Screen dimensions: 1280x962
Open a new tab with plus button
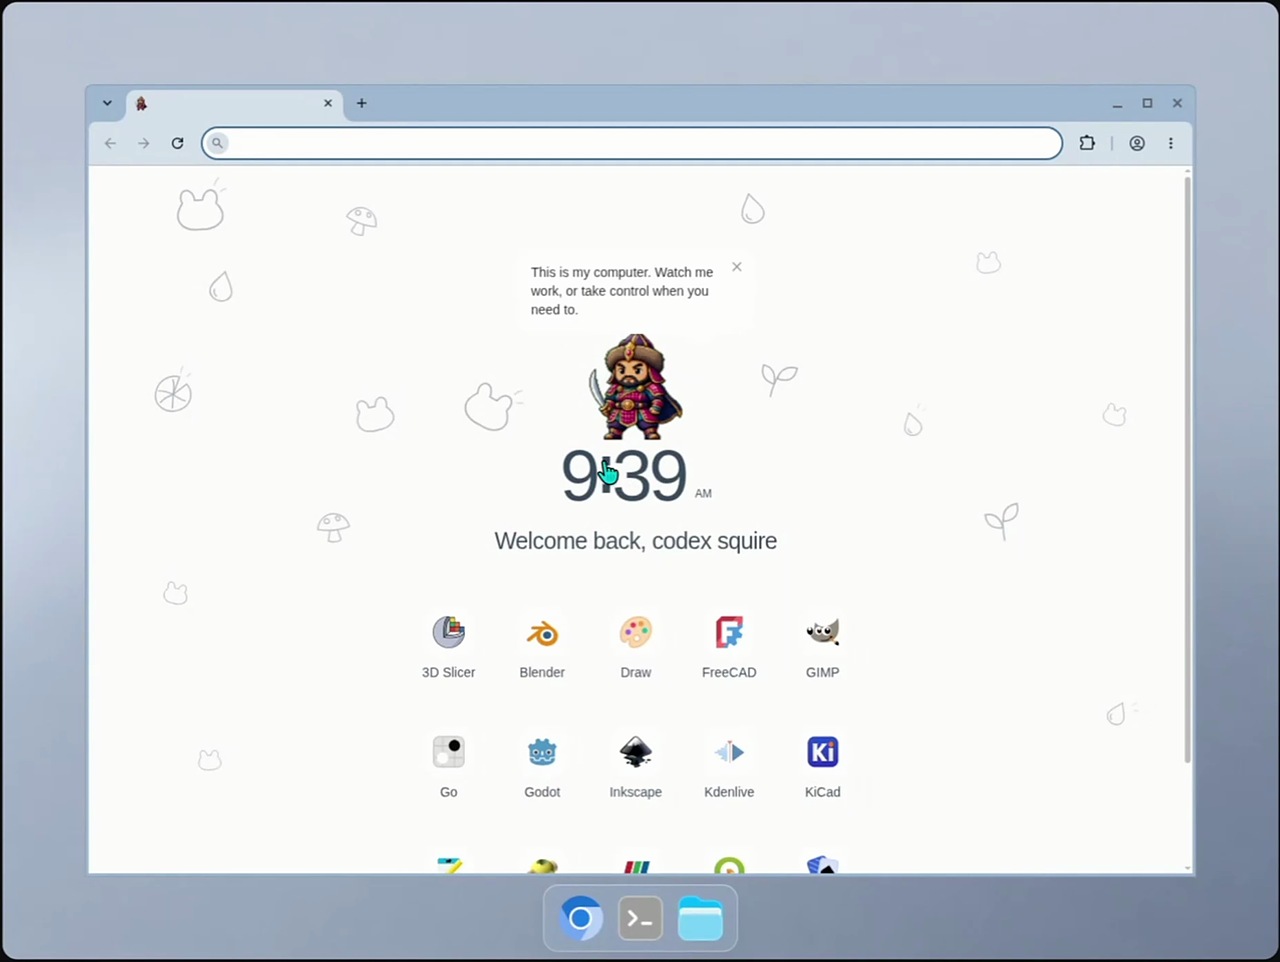pyautogui.click(x=362, y=103)
